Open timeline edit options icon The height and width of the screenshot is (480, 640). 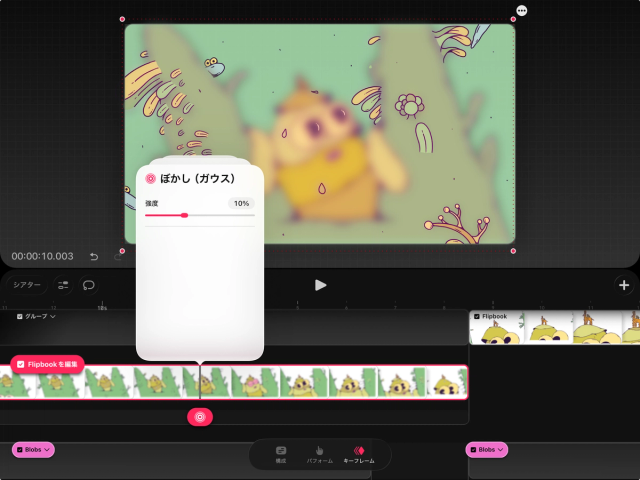[63, 285]
